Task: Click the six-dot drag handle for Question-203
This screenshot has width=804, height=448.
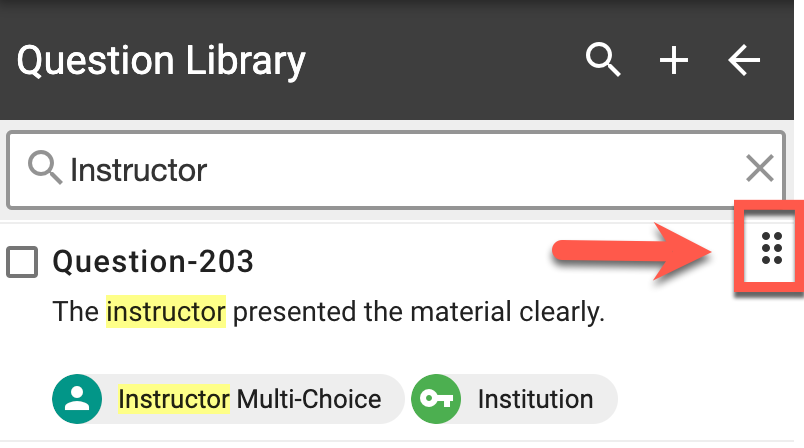Action: click(x=770, y=247)
